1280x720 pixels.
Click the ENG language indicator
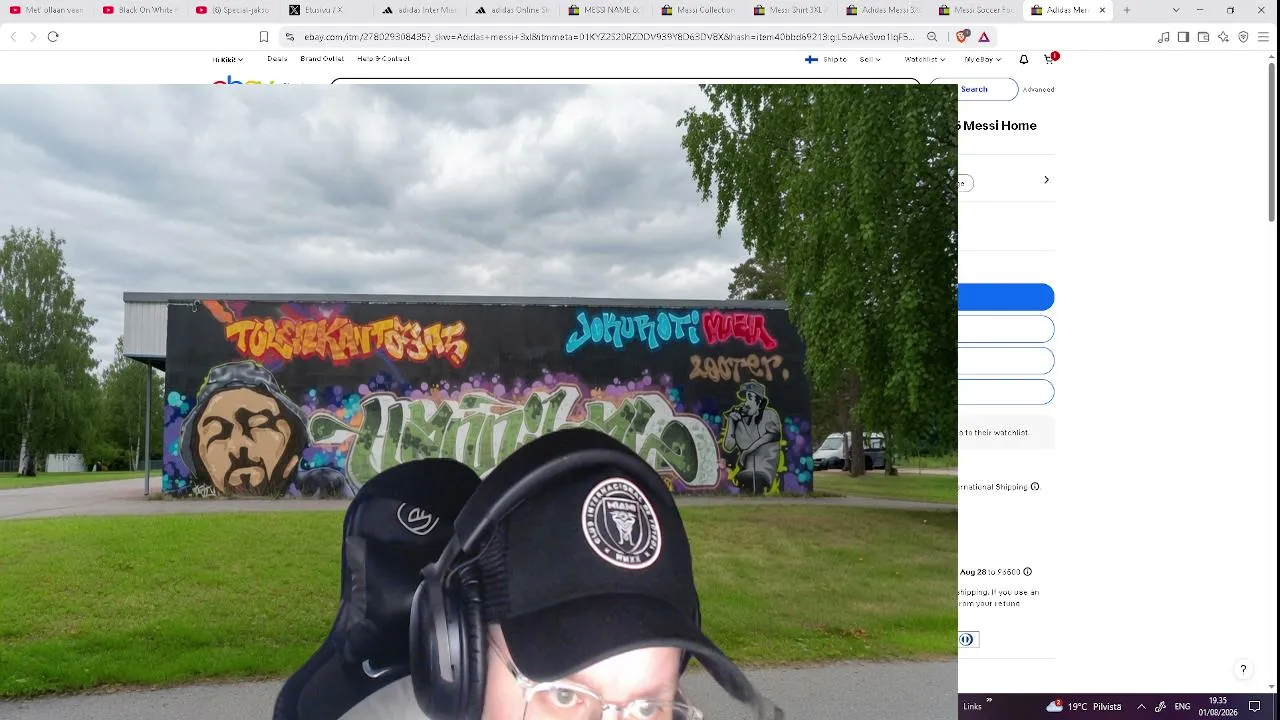(1182, 706)
